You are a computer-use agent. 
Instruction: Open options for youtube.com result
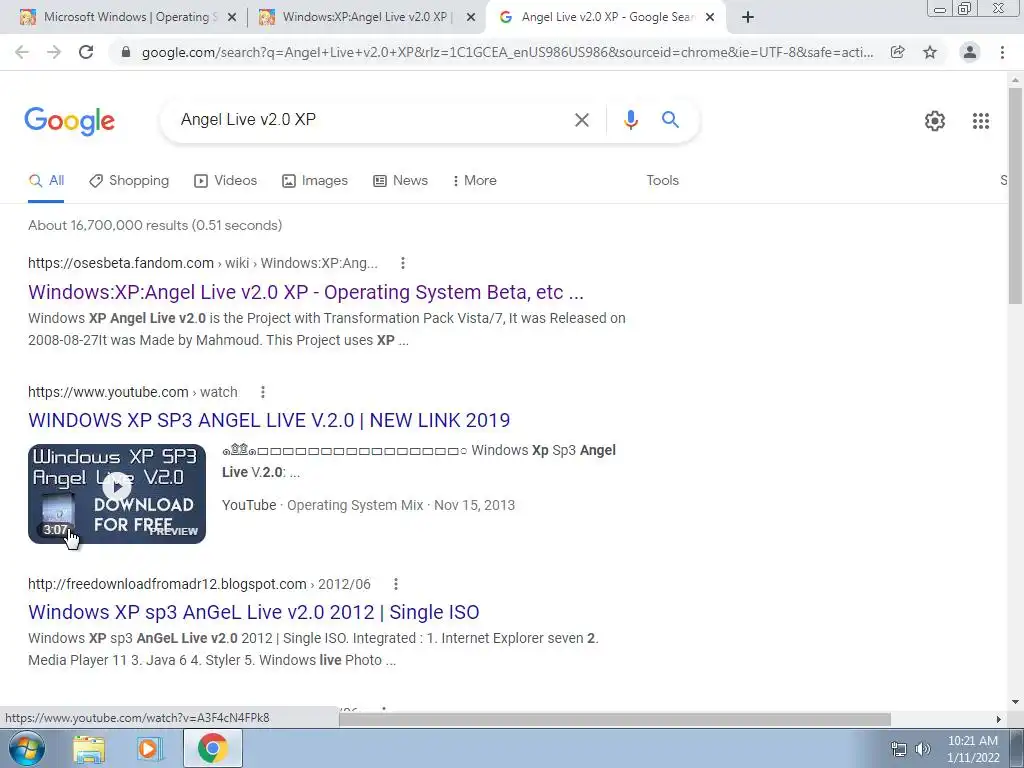(x=263, y=392)
